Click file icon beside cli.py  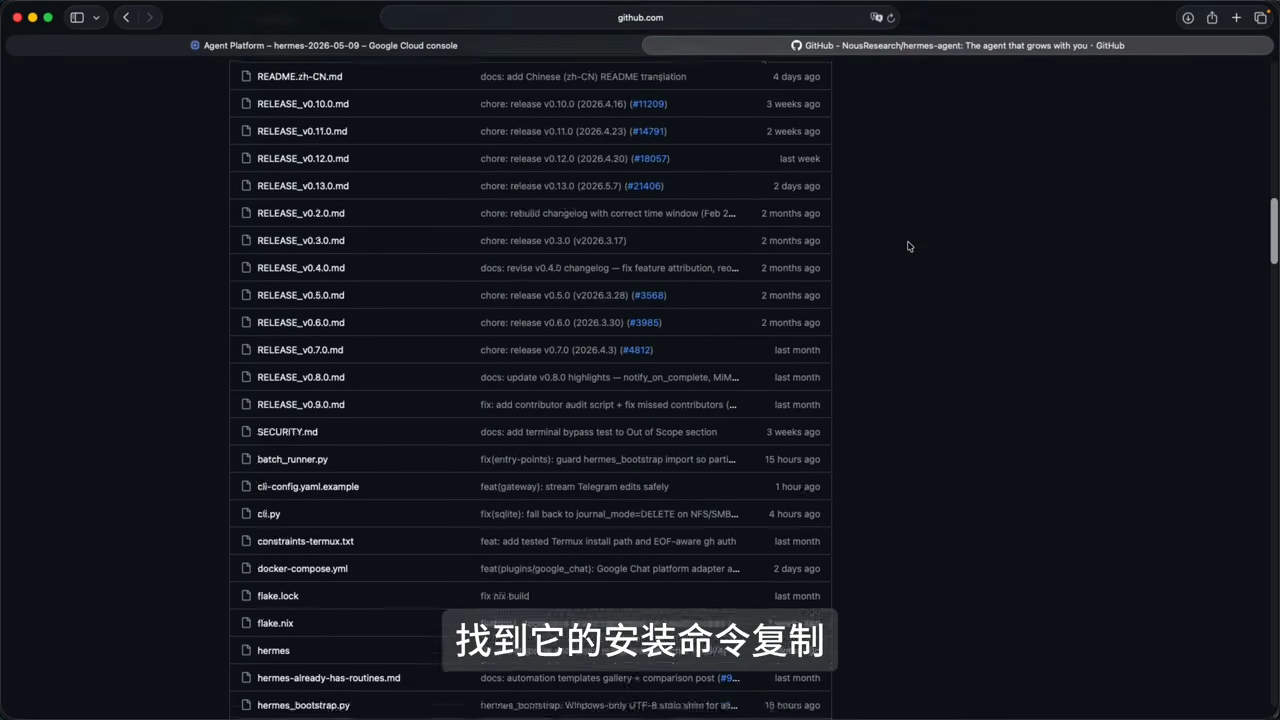pos(245,514)
